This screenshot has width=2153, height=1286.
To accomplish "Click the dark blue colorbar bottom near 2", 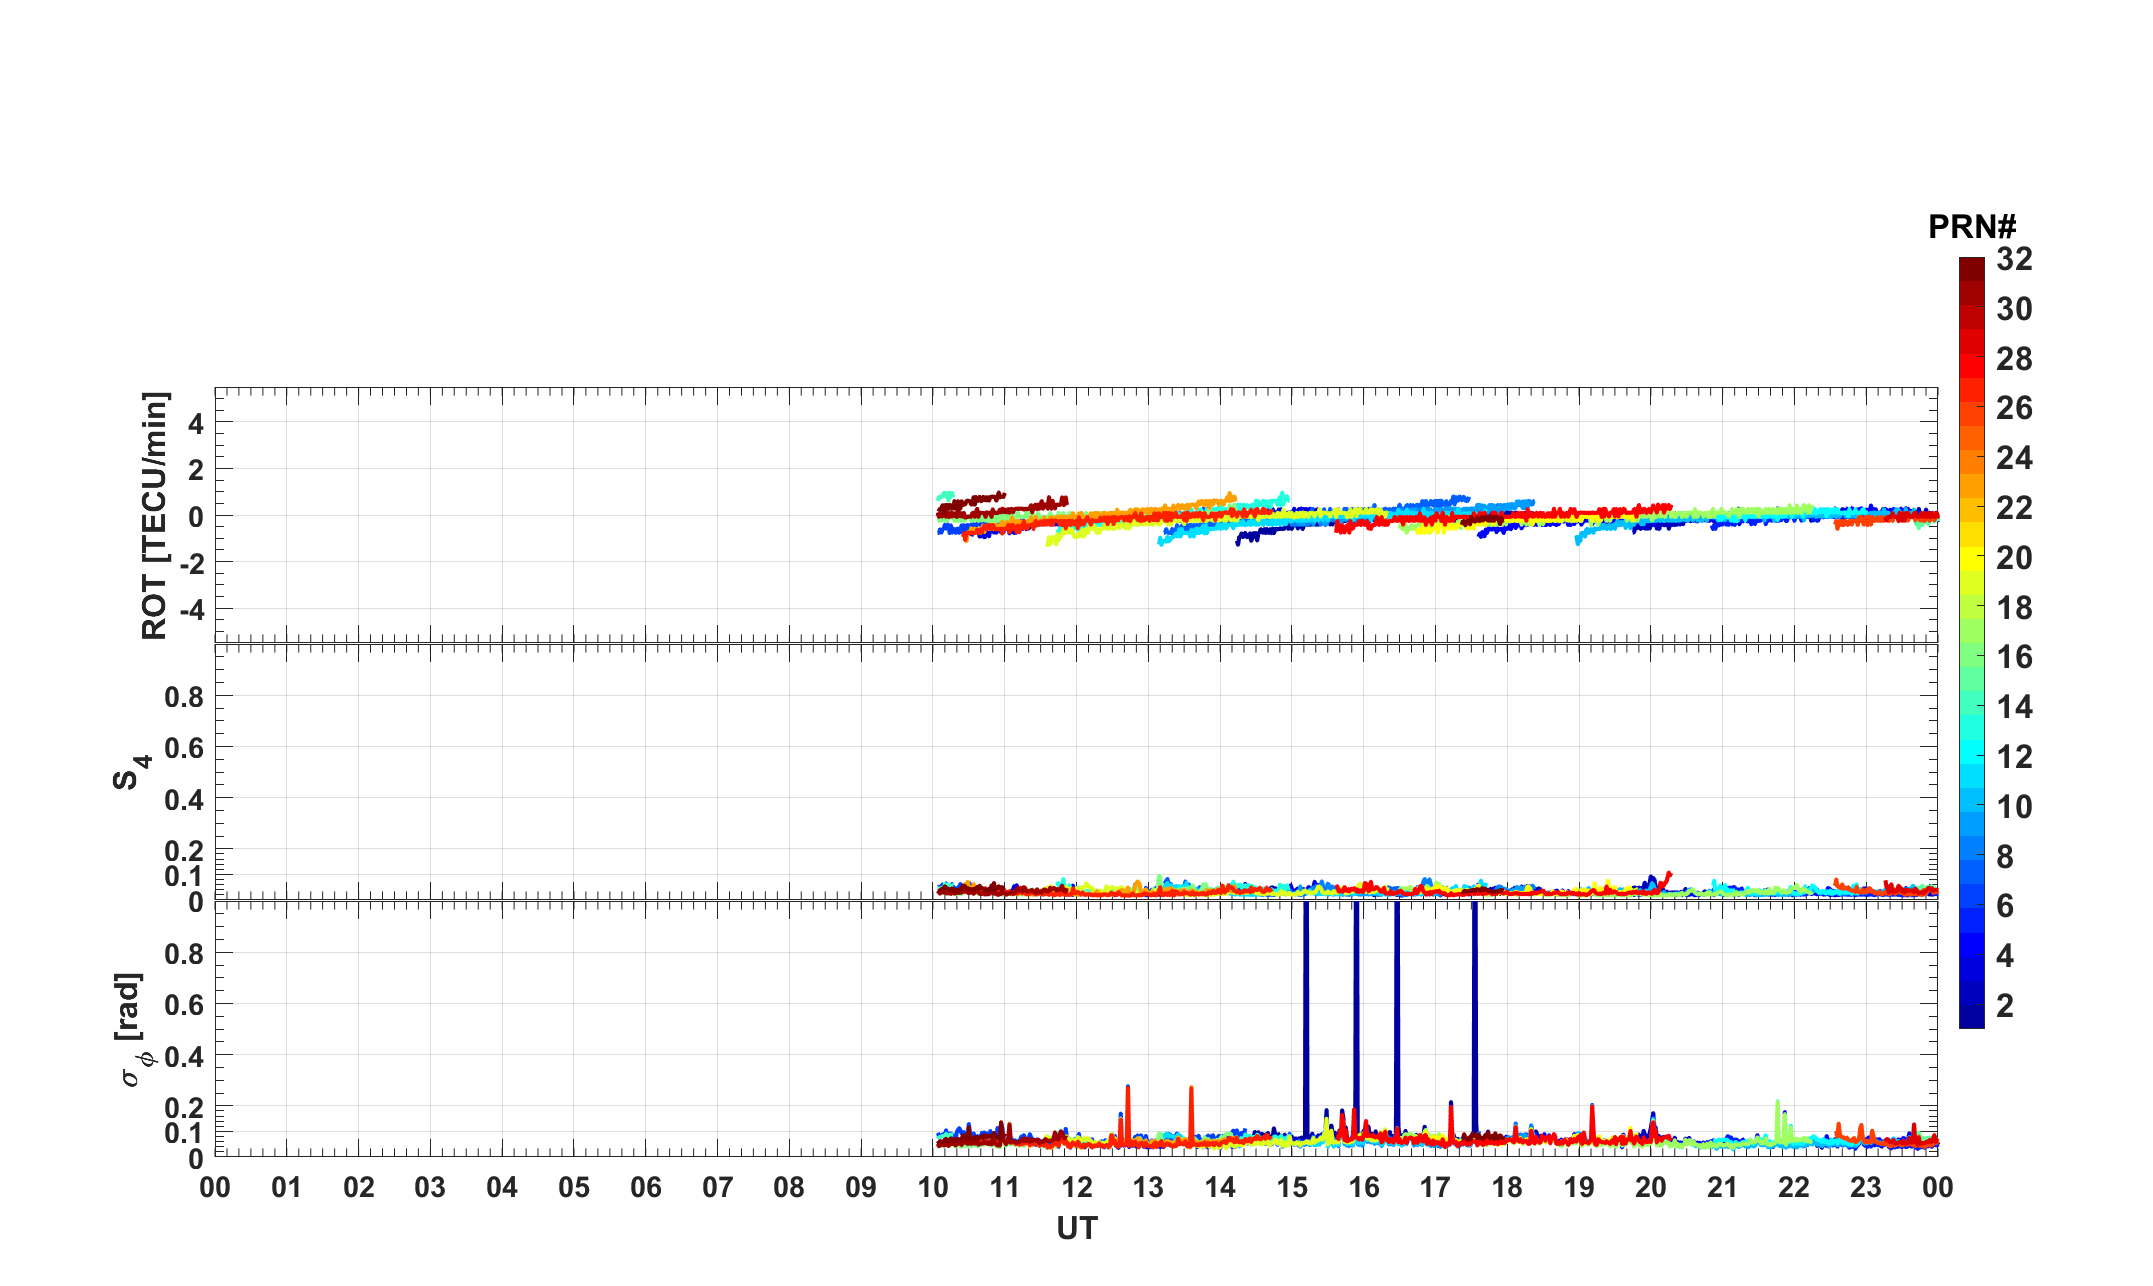I will [x=1971, y=1015].
